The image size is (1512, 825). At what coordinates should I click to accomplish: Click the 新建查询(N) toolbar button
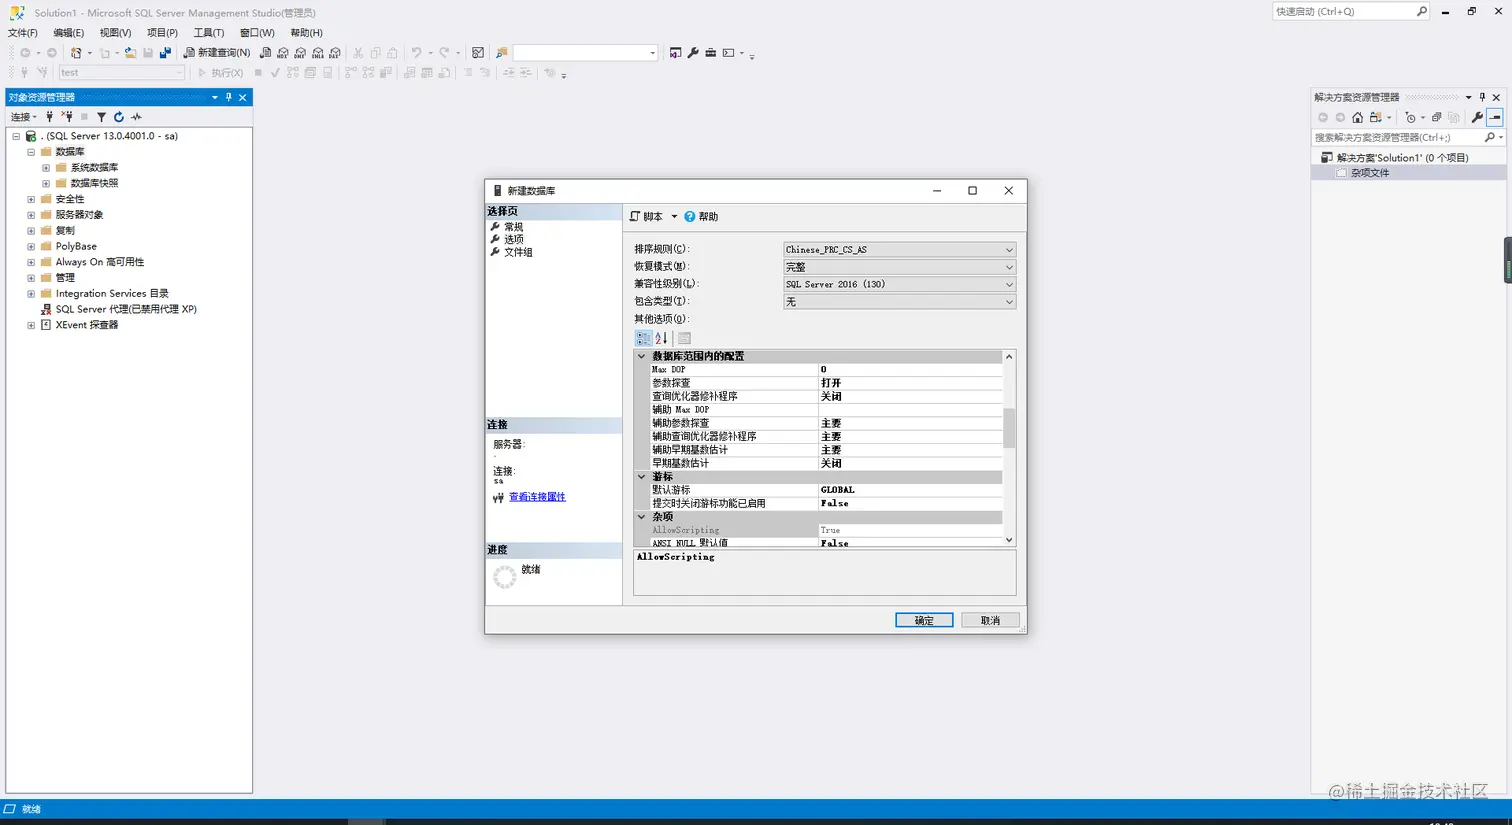pos(217,53)
